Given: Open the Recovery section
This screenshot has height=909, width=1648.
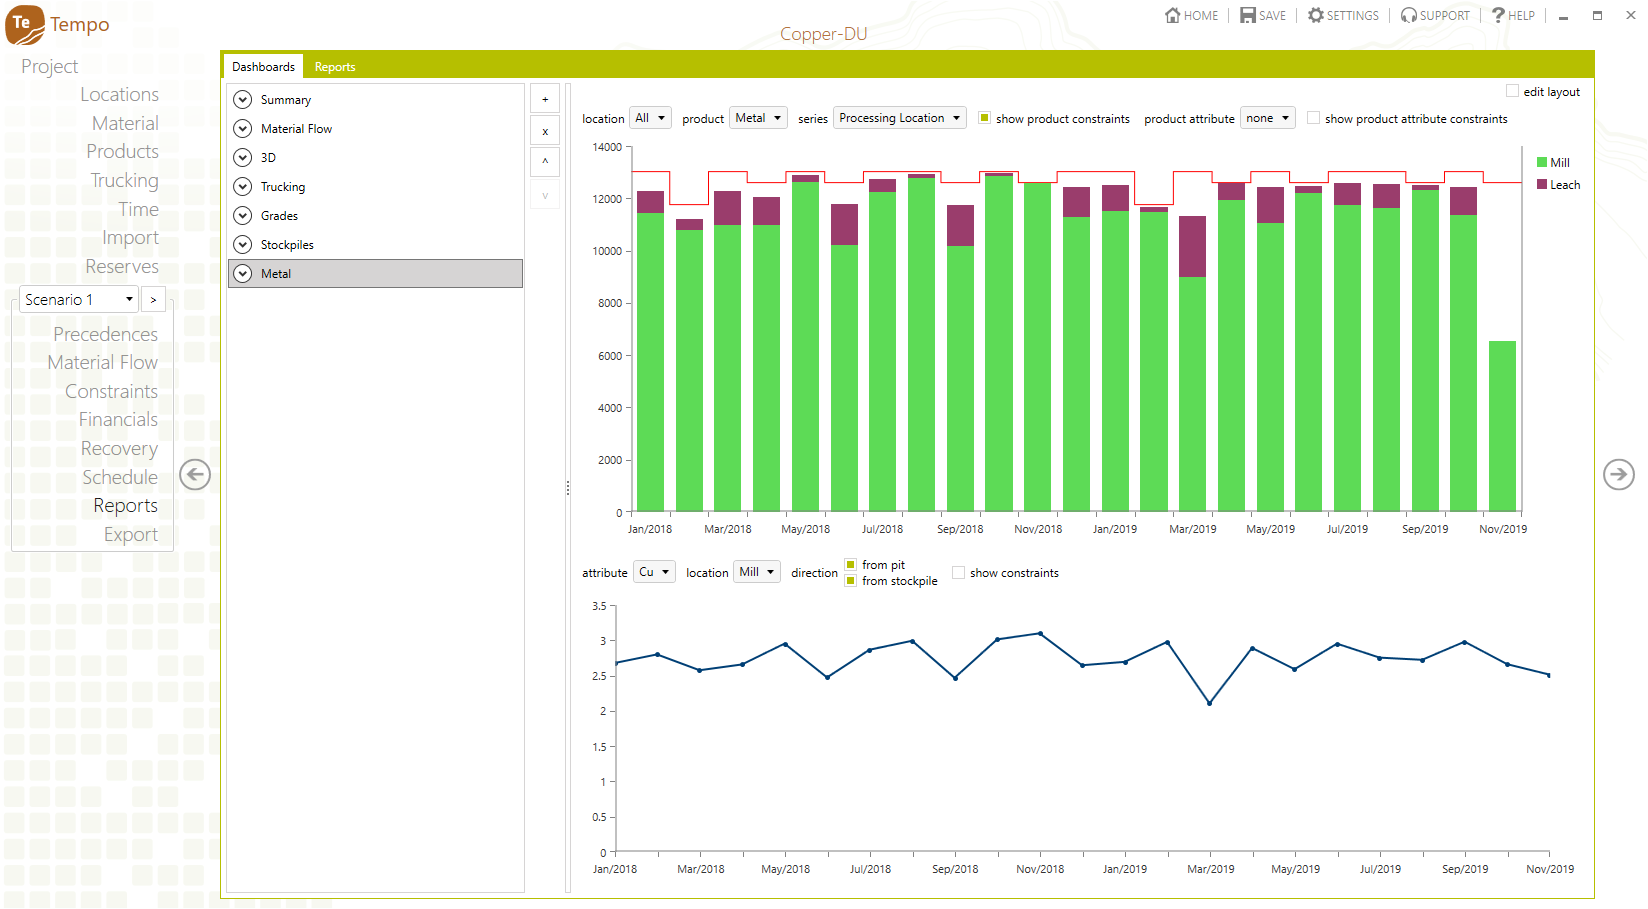Looking at the screenshot, I should [119, 448].
